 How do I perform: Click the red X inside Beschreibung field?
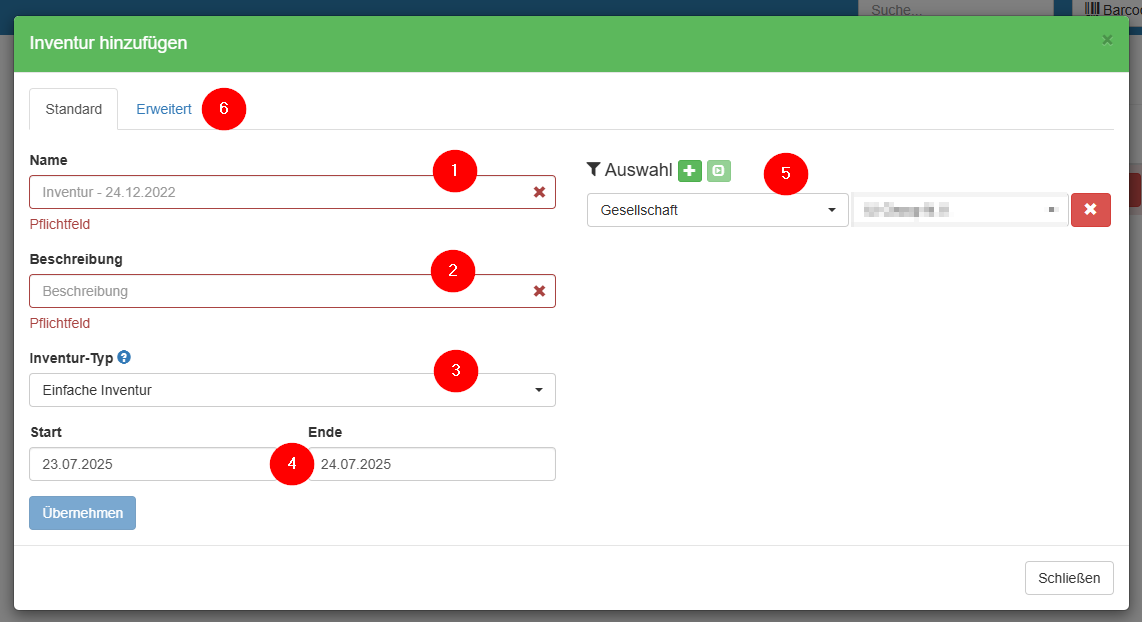pyautogui.click(x=539, y=291)
